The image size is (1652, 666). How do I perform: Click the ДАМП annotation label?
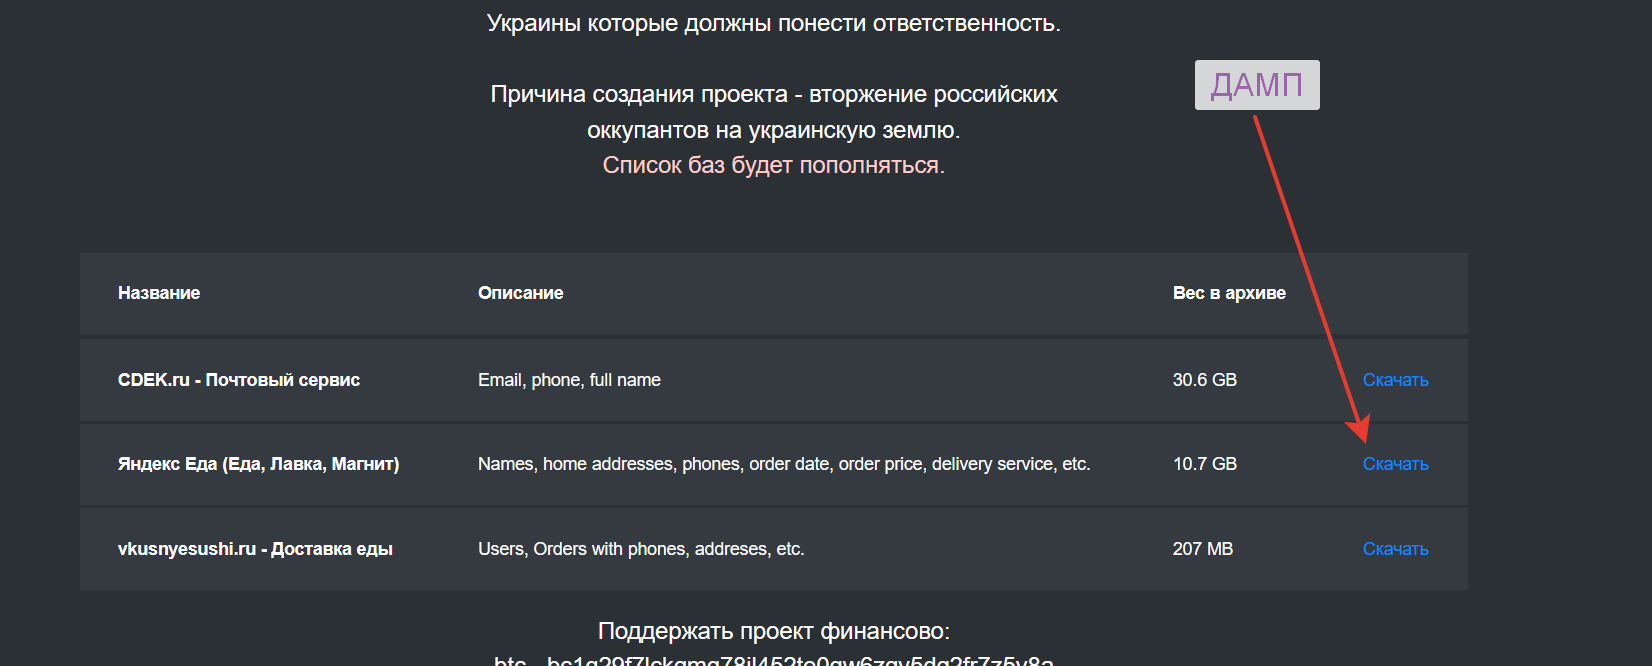1257,85
